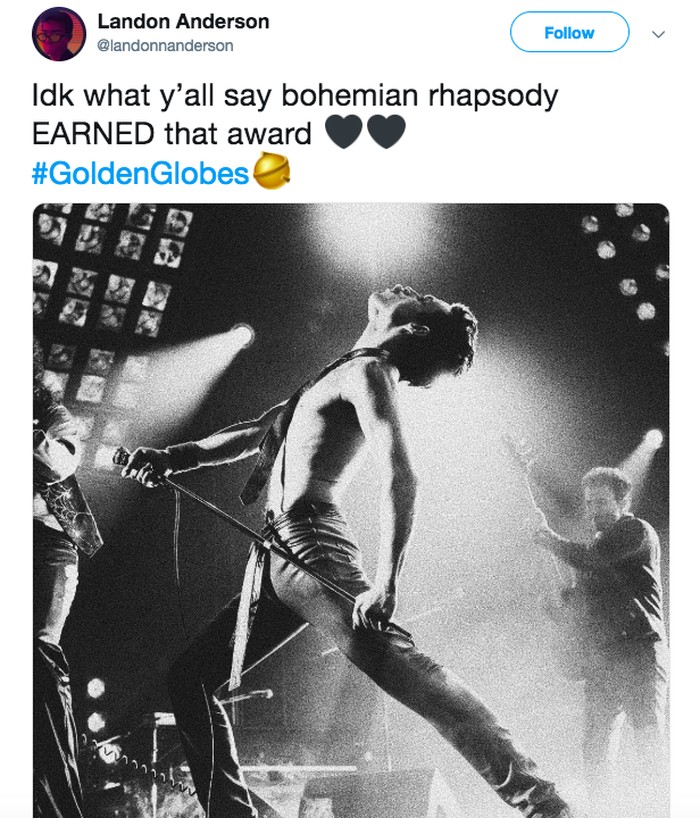Expand the tweet options chevron
This screenshot has height=818, width=700.
658,33
